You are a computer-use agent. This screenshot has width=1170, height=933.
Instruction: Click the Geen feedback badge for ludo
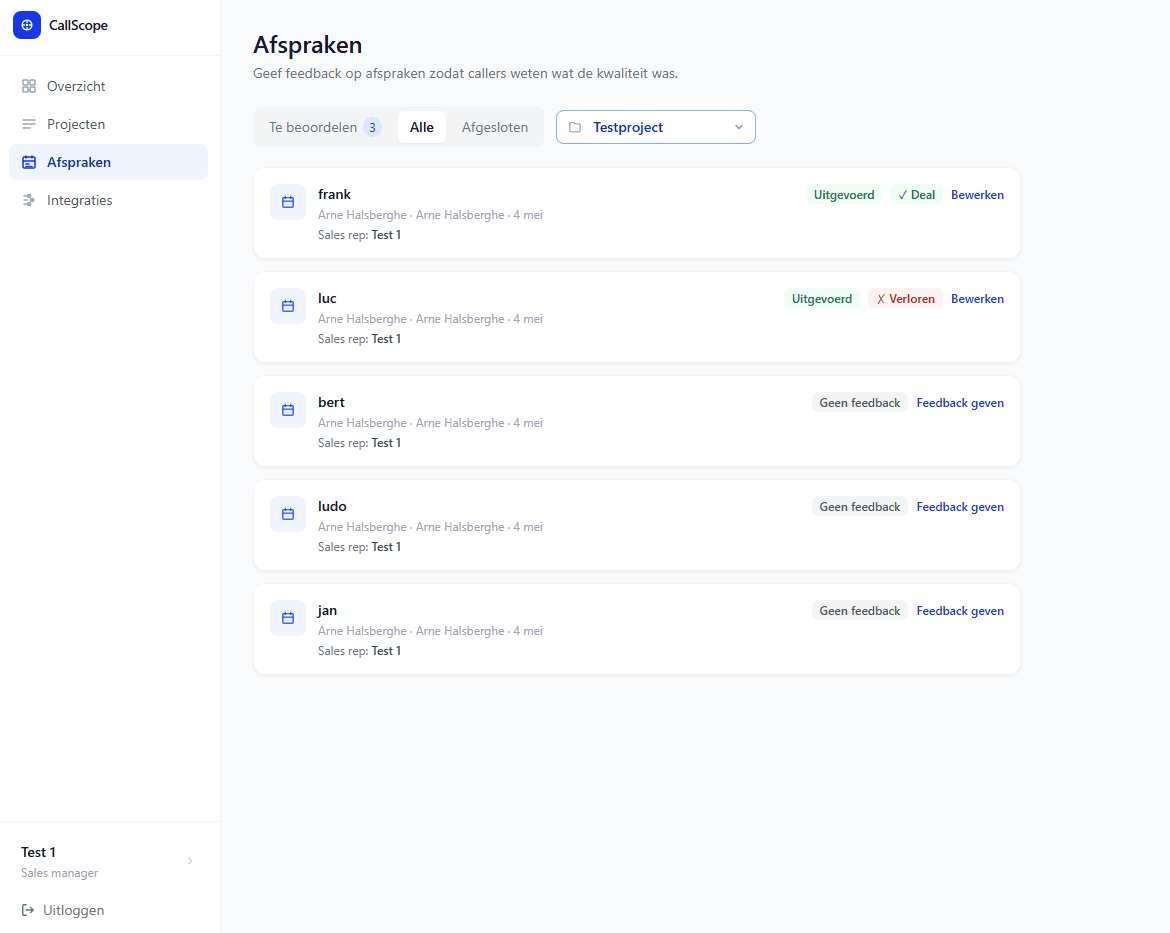click(x=860, y=507)
